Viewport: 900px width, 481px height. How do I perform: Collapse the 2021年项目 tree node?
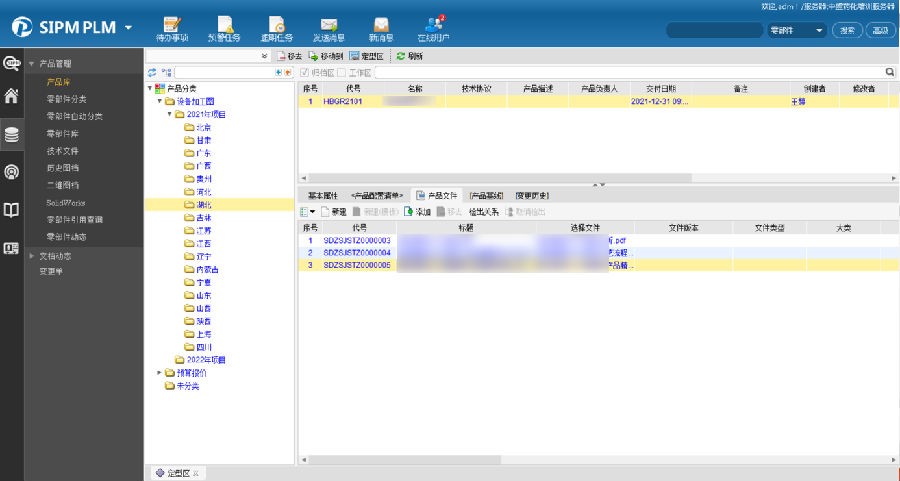click(x=170, y=114)
